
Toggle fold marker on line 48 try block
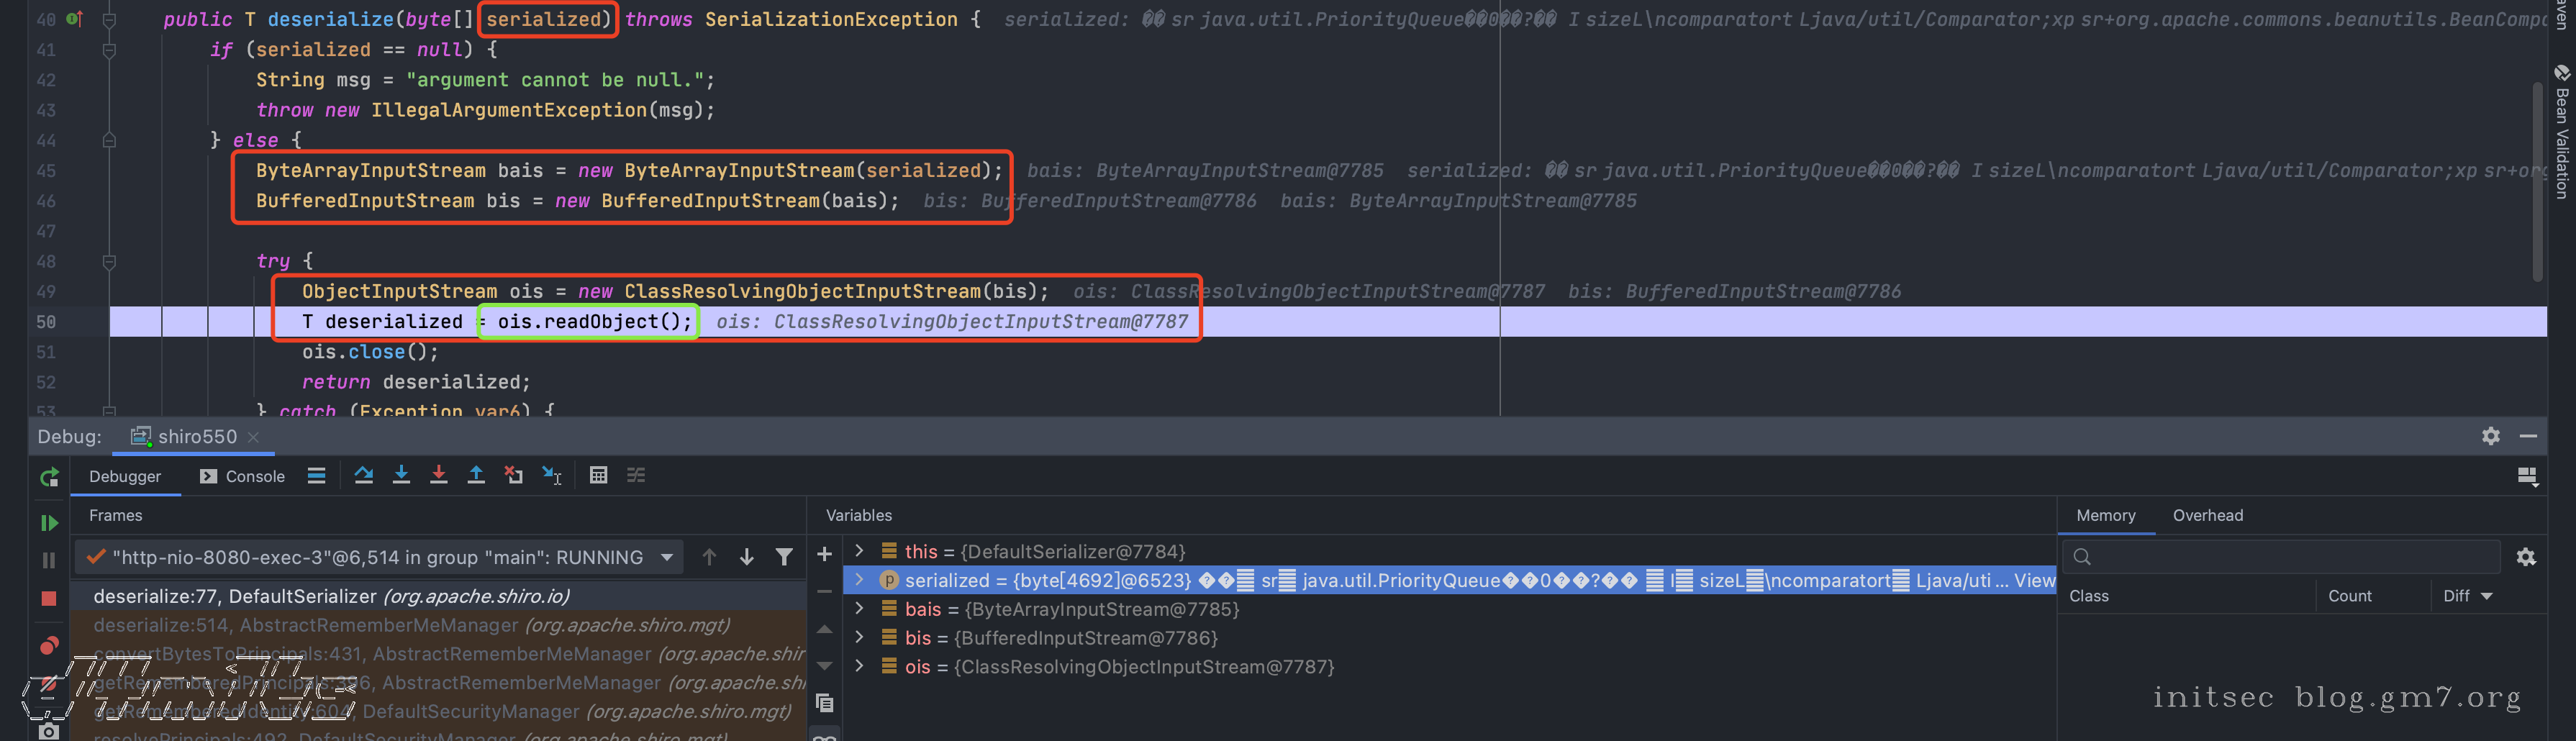pyautogui.click(x=109, y=262)
